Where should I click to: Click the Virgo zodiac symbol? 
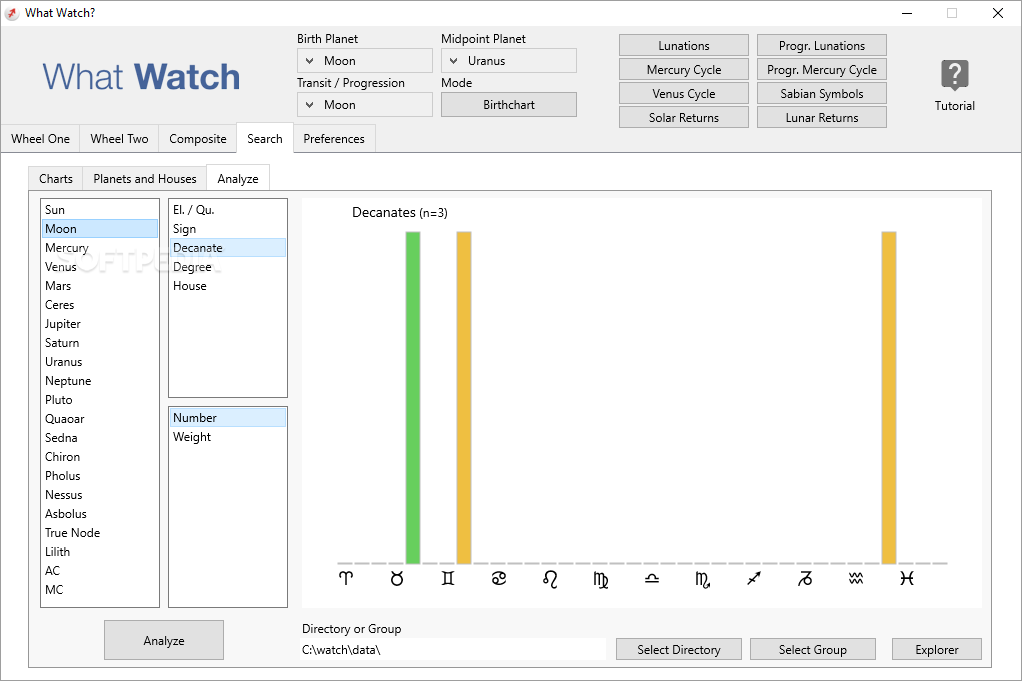(600, 579)
